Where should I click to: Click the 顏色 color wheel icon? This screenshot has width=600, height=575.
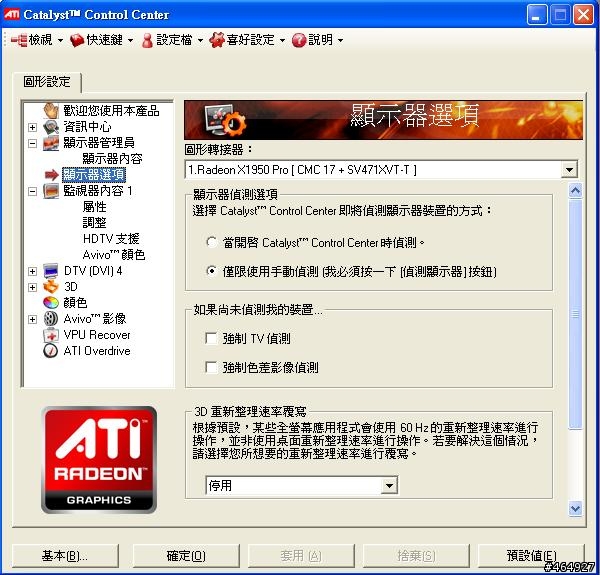point(51,303)
